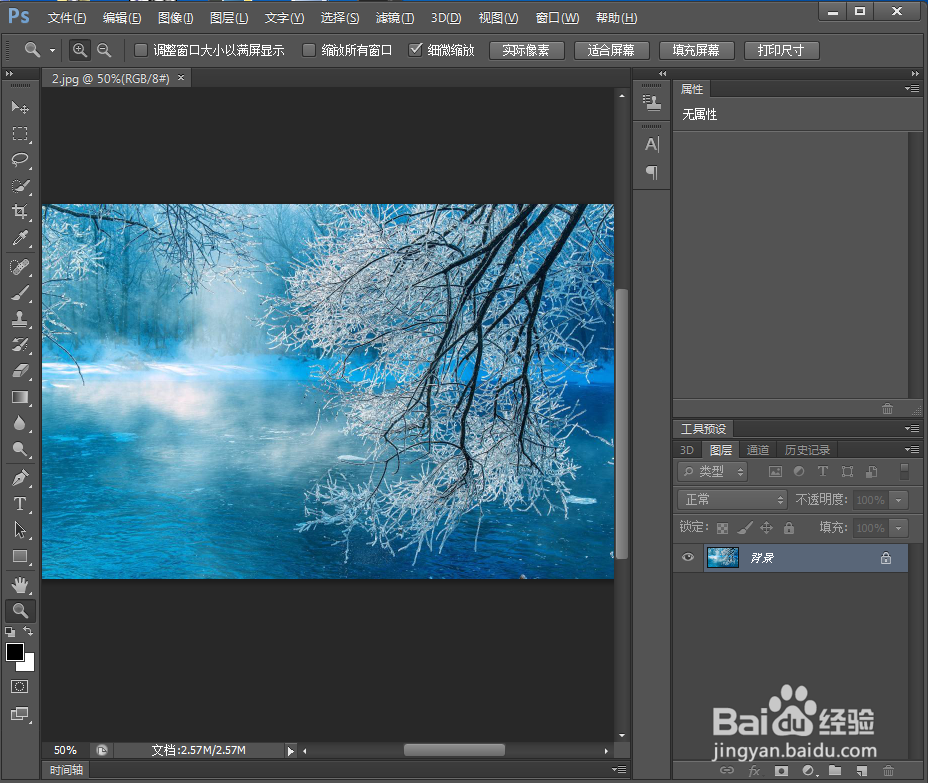Open the blend mode dropdown

[x=732, y=500]
